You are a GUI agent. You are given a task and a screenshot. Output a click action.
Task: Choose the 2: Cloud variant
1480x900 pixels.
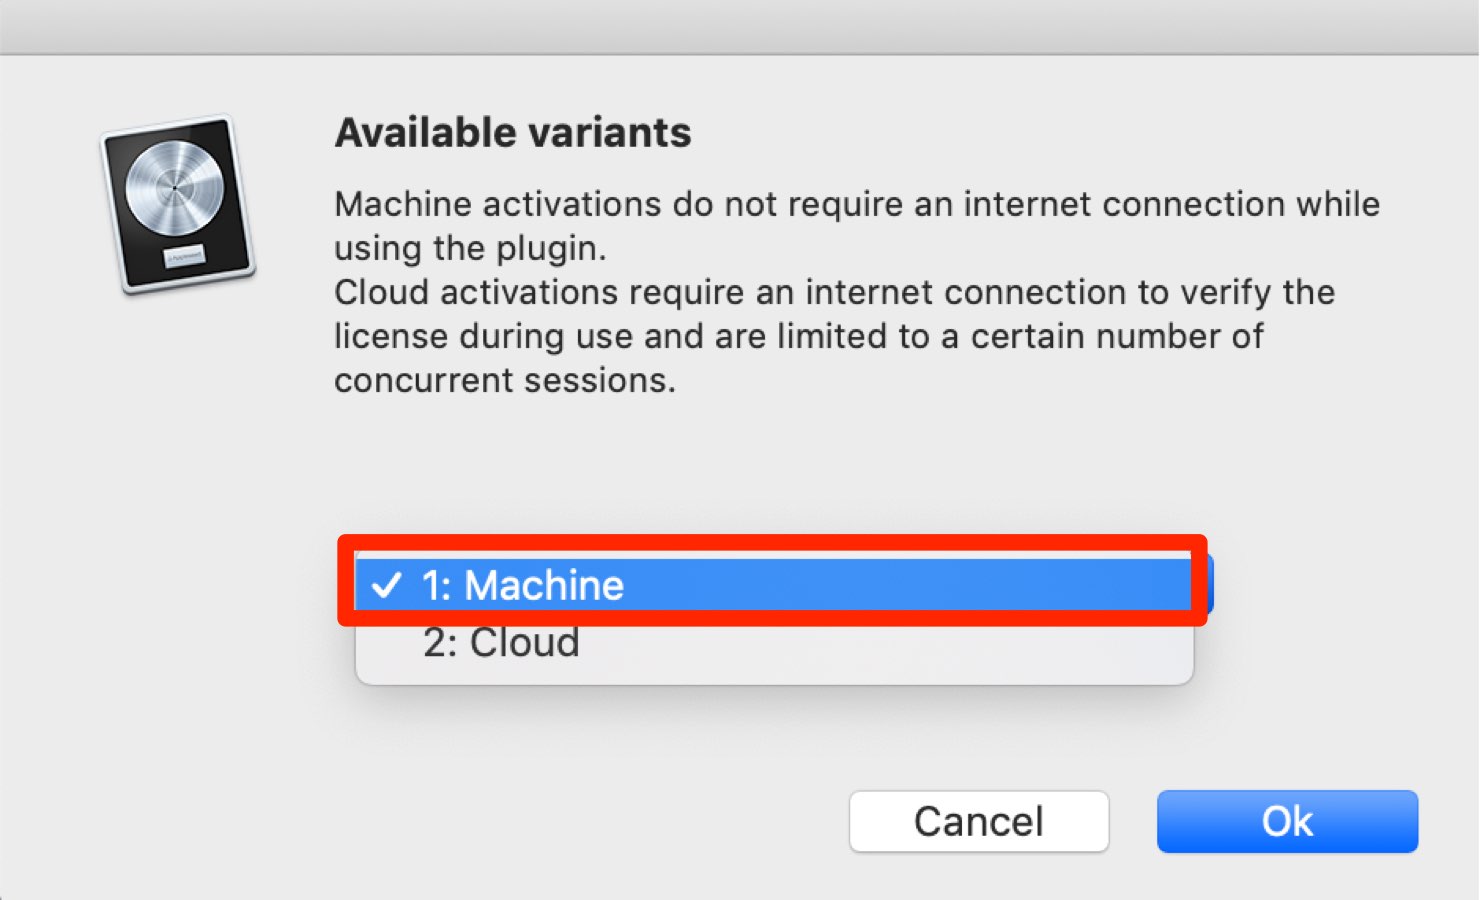click(x=774, y=643)
